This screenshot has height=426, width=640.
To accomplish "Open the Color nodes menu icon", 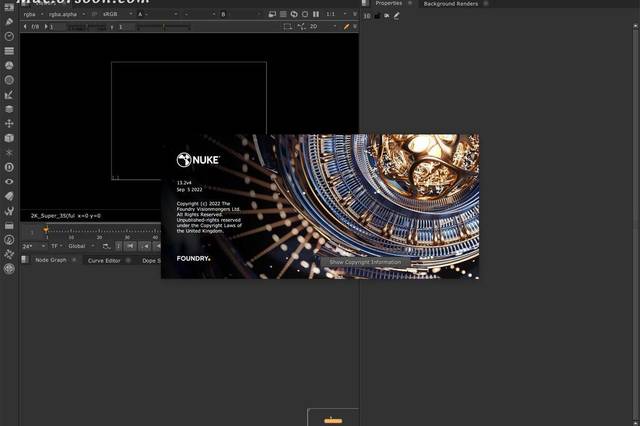I will [9, 65].
